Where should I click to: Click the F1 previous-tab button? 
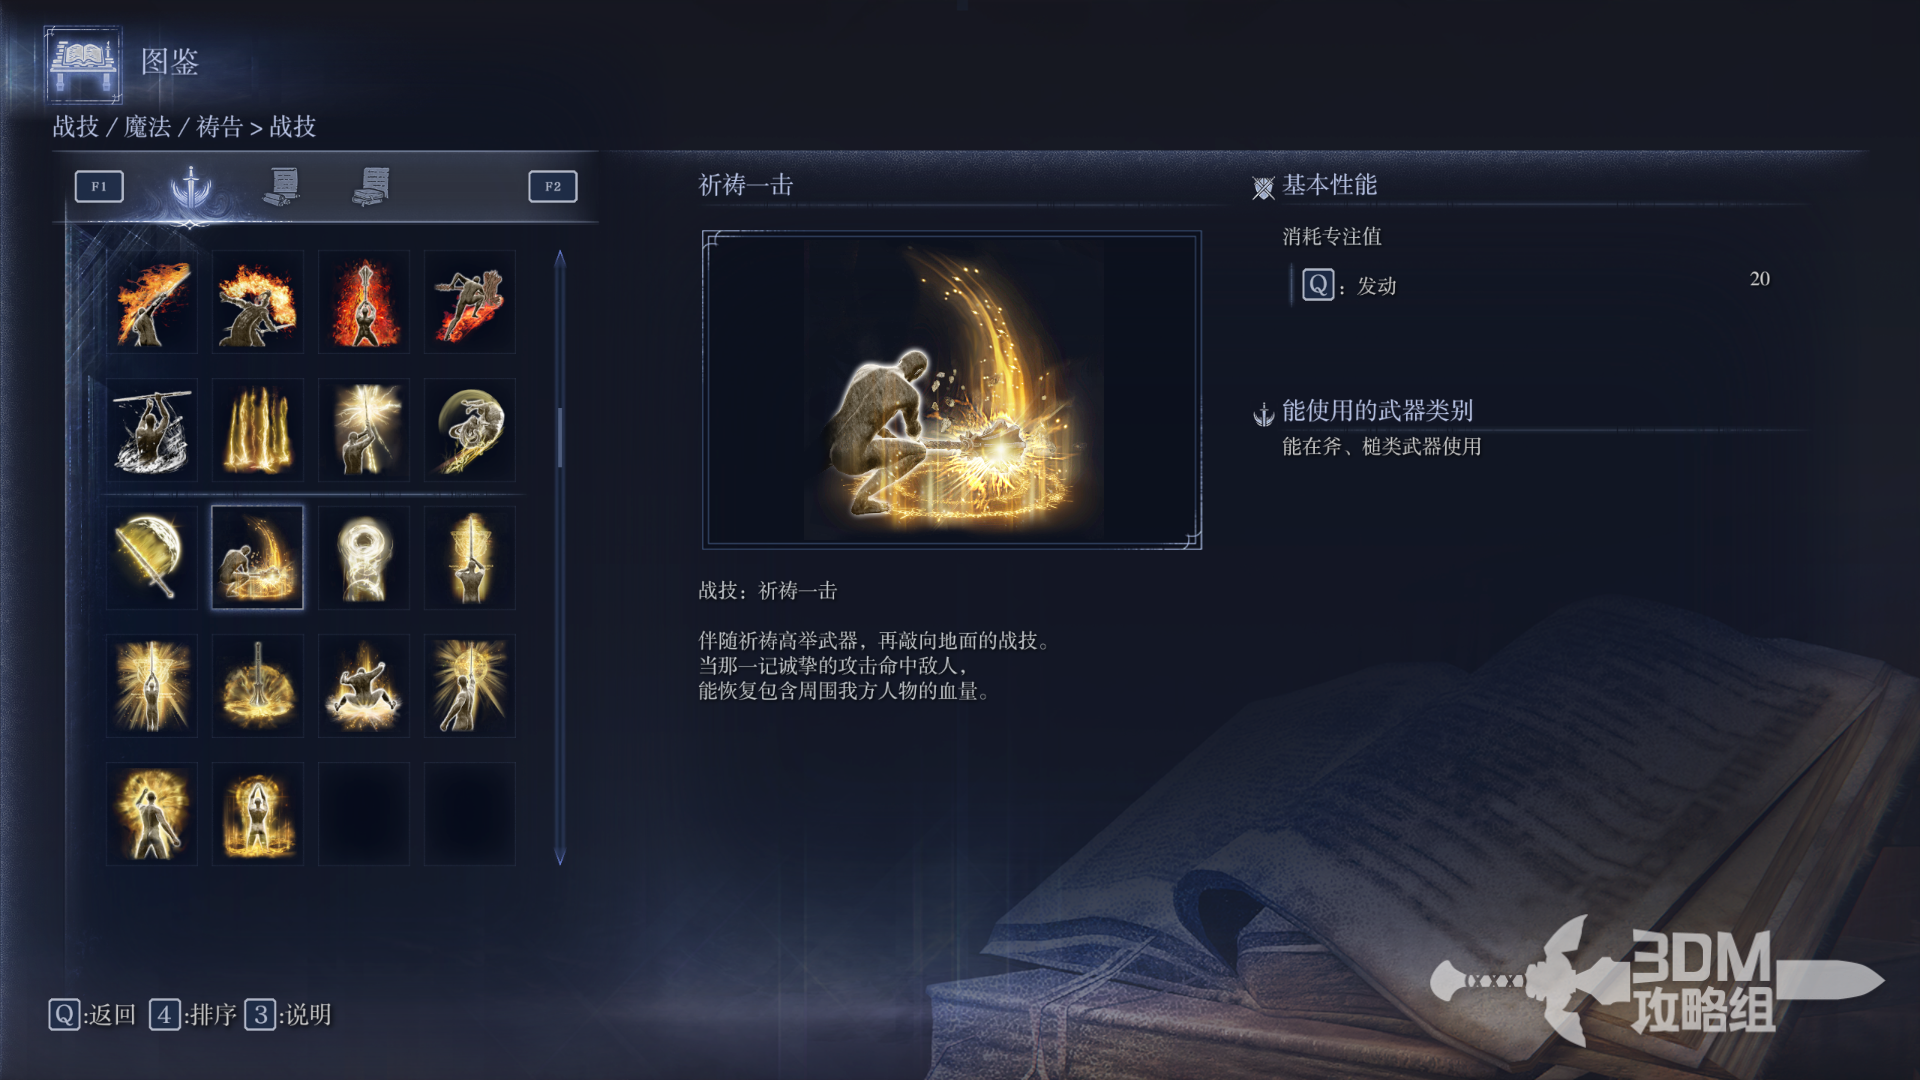99,186
